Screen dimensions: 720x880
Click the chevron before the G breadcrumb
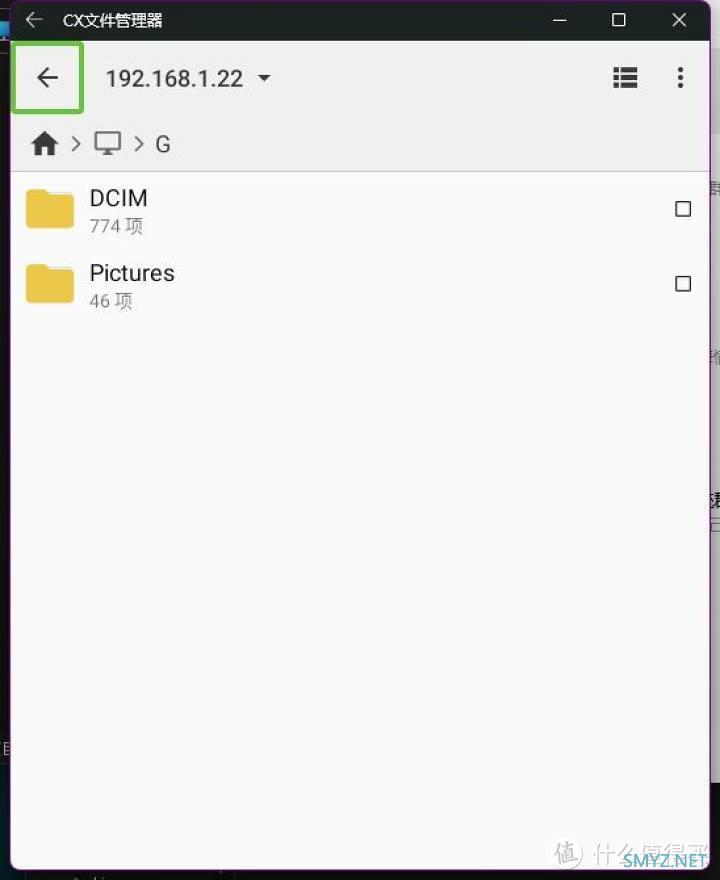pyautogui.click(x=139, y=144)
